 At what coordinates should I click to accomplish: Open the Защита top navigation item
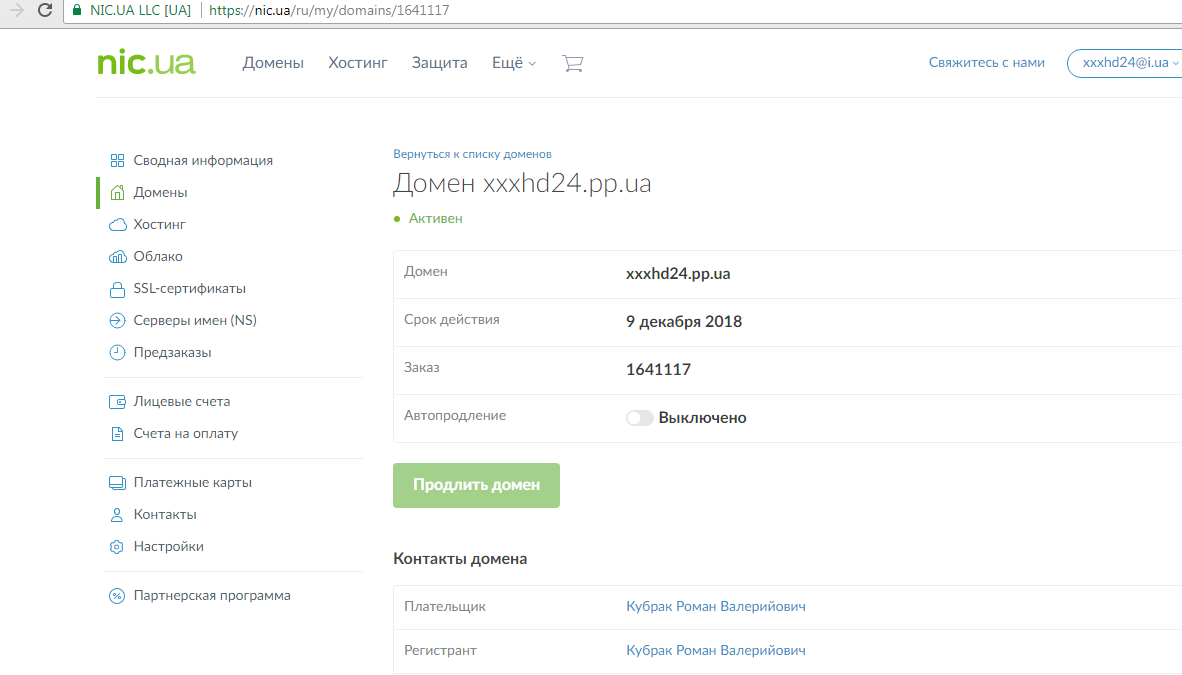(x=439, y=63)
